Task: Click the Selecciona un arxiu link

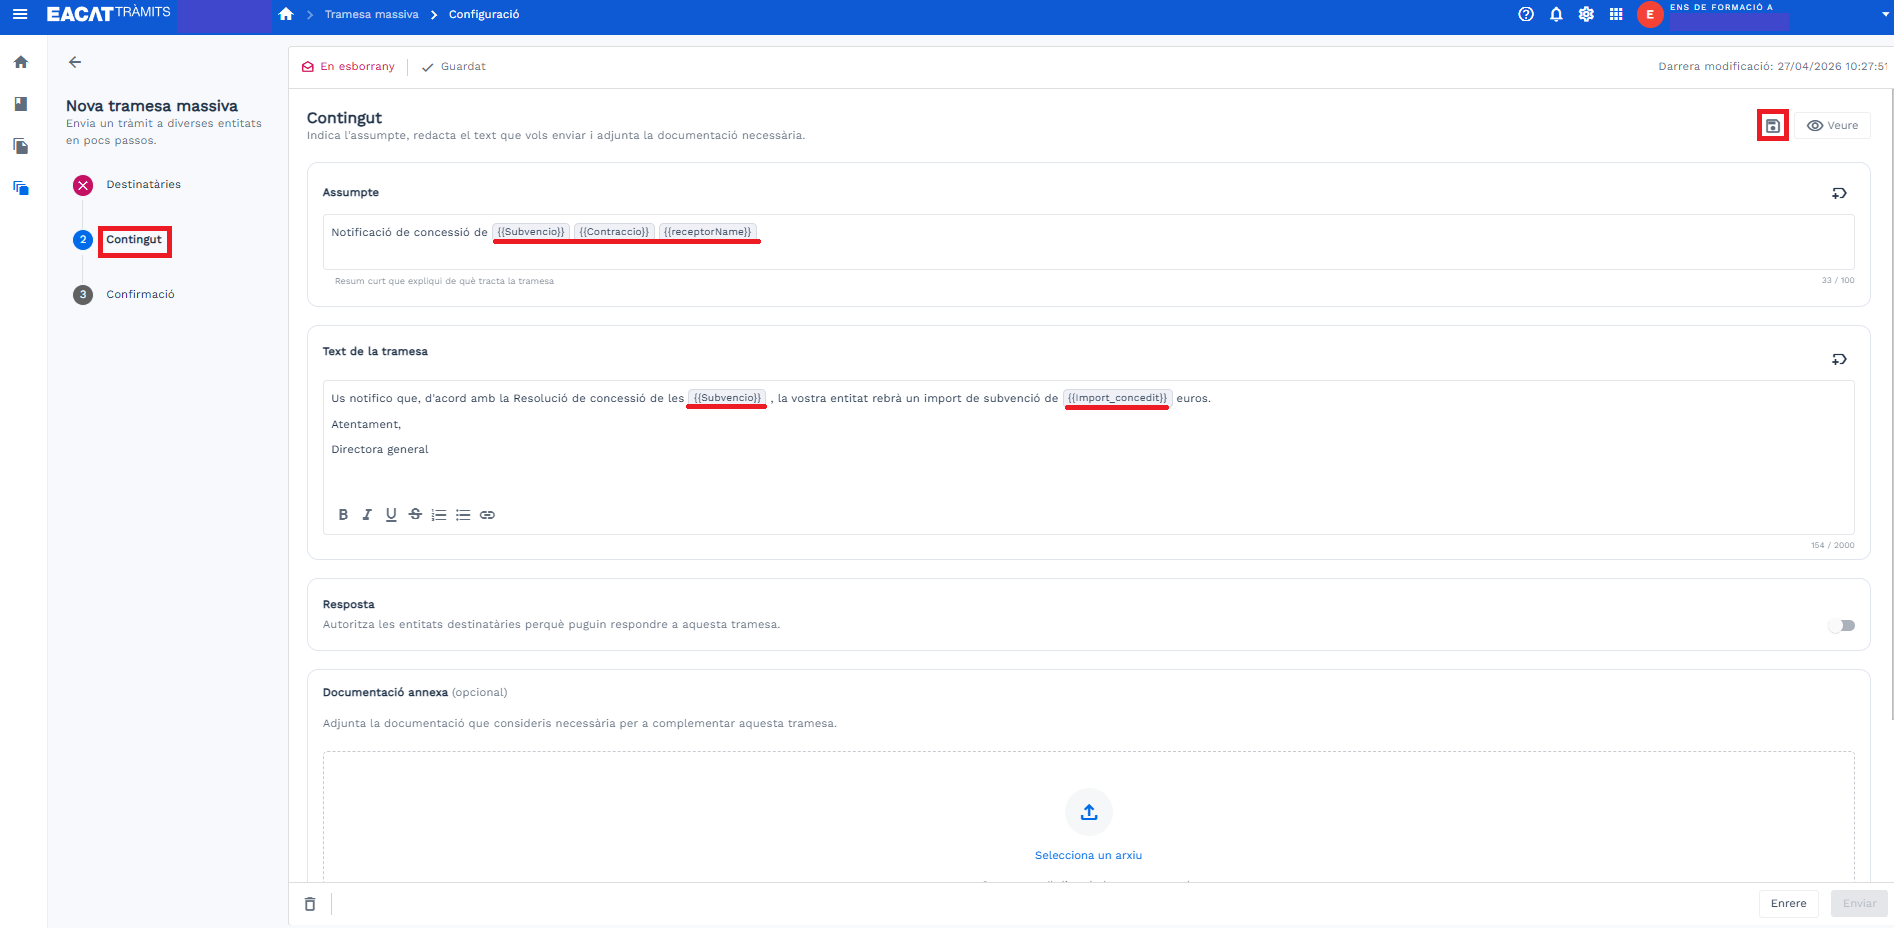Action: [1088, 856]
